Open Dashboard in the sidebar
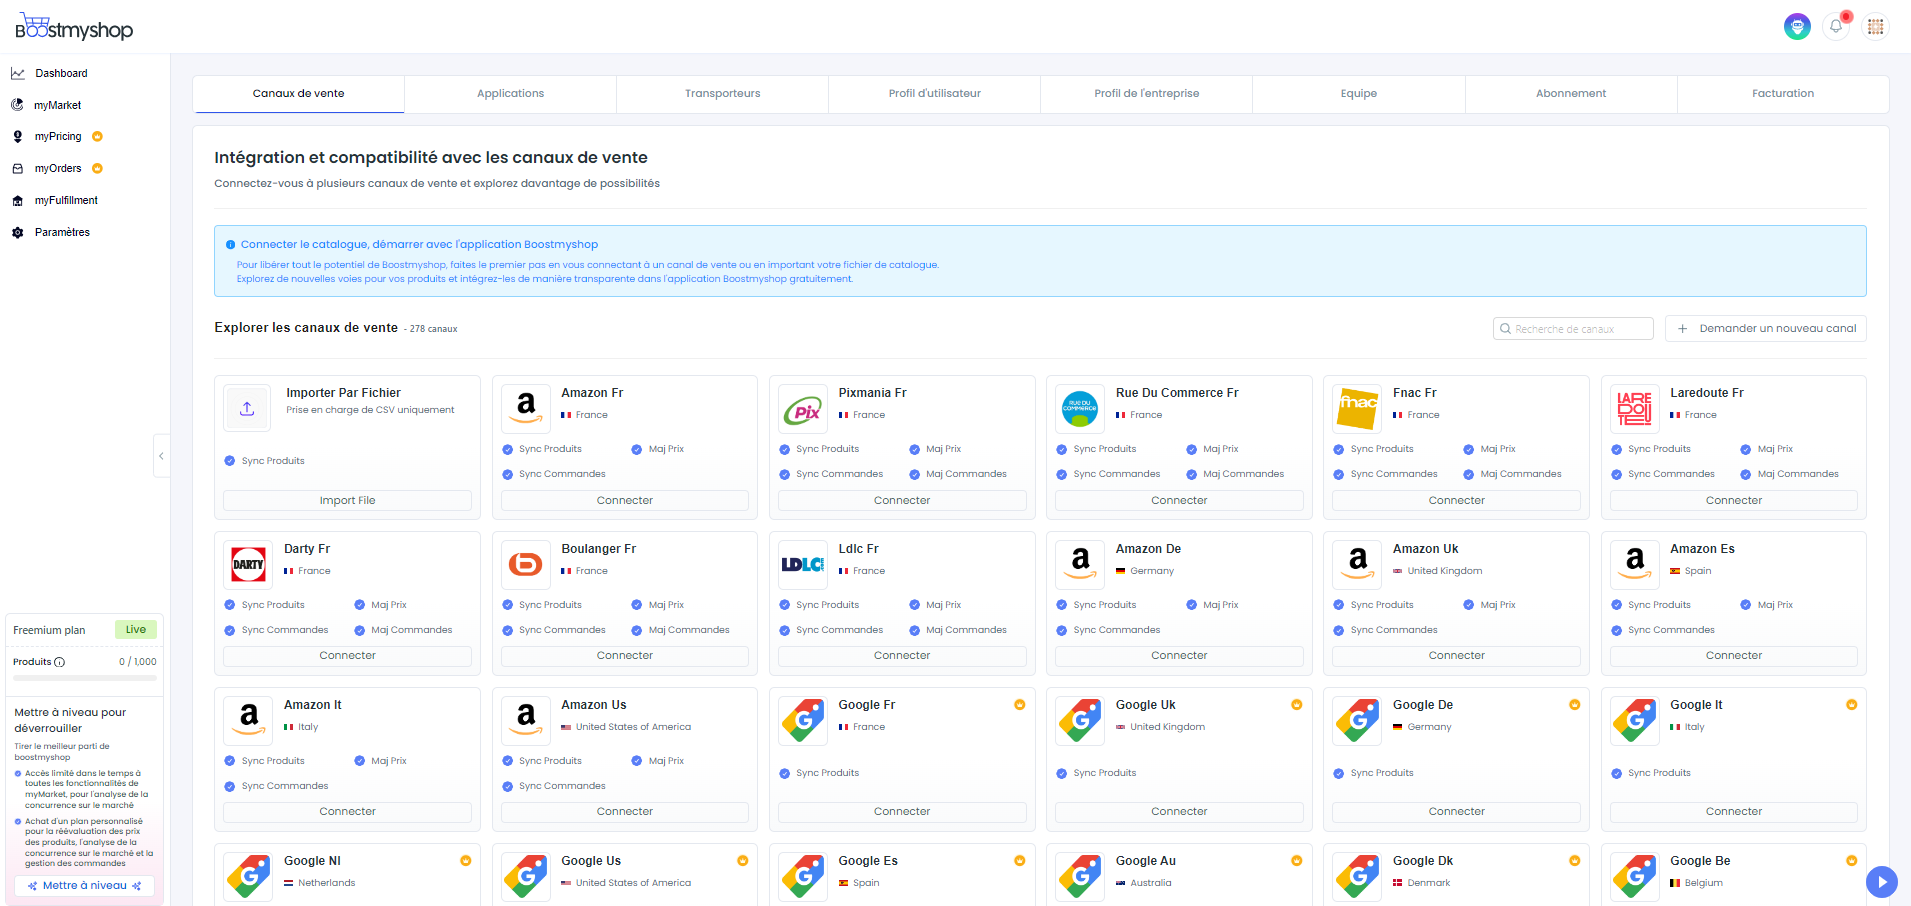The image size is (1911, 906). coord(61,73)
